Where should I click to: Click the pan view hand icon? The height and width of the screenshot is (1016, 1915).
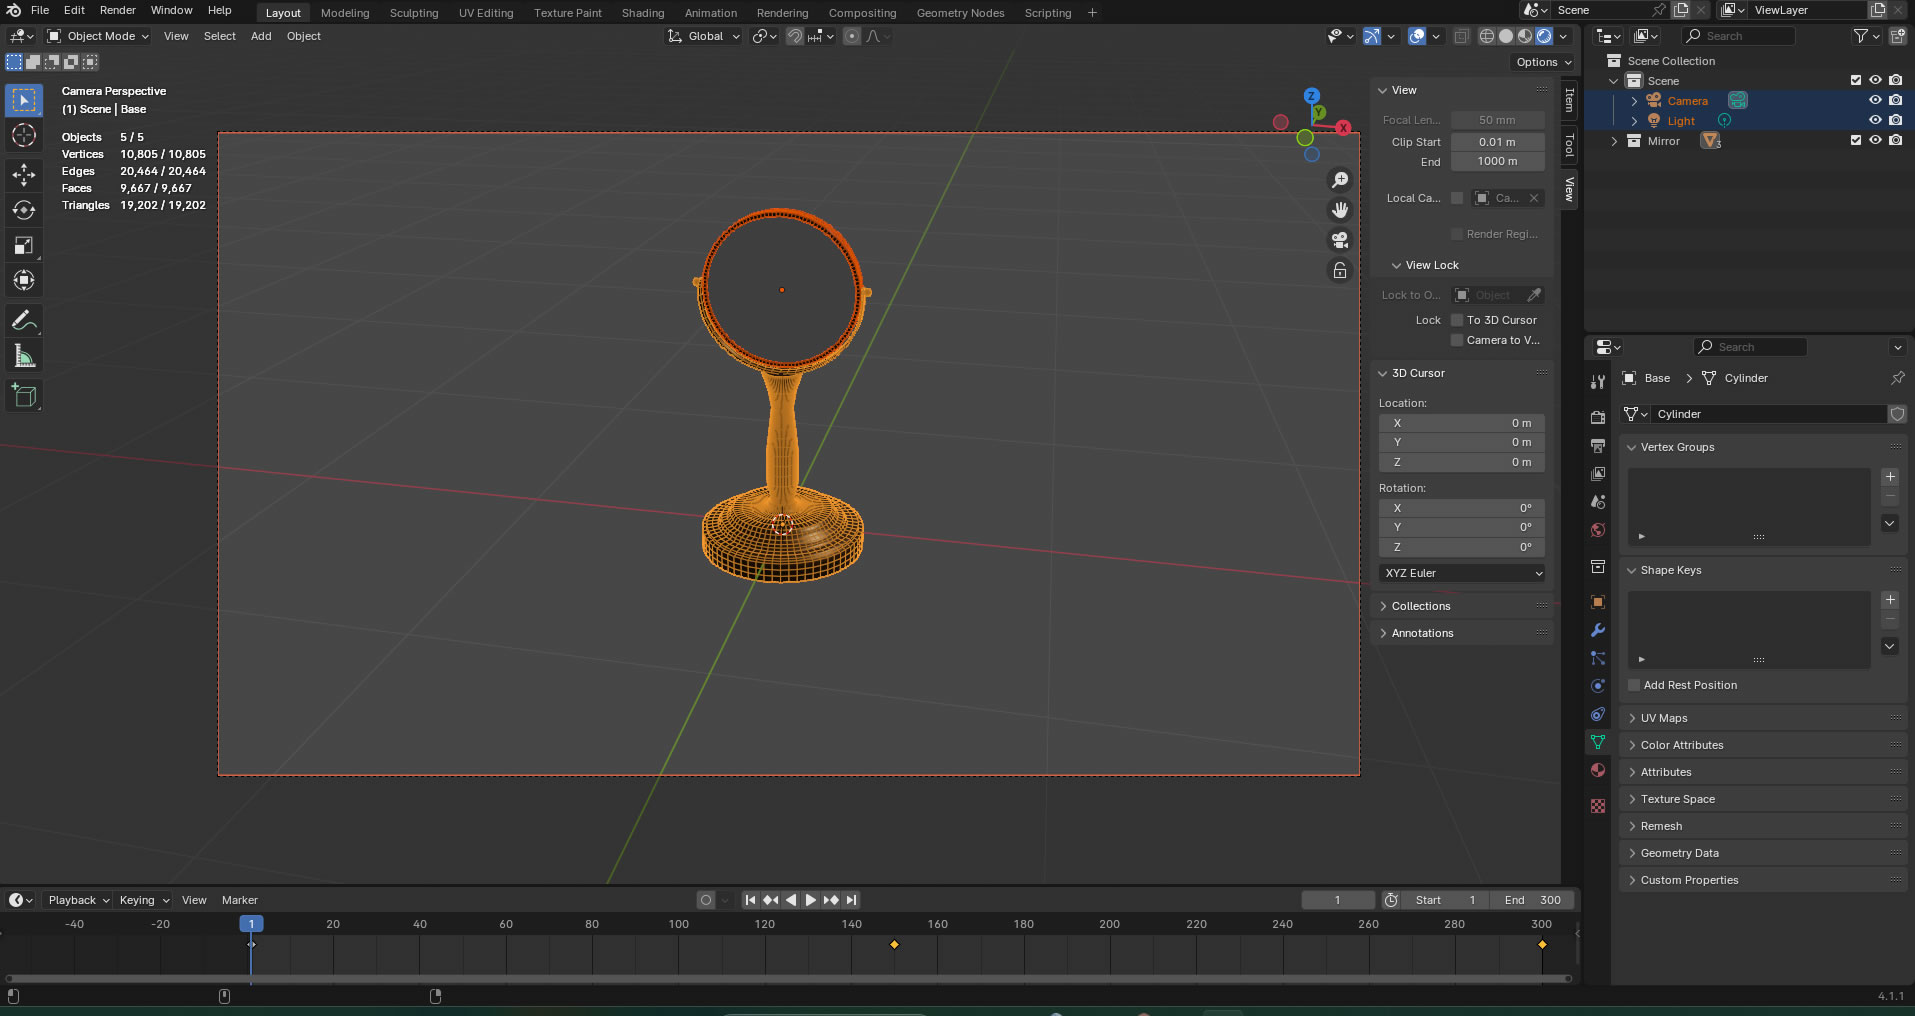[x=1340, y=210]
